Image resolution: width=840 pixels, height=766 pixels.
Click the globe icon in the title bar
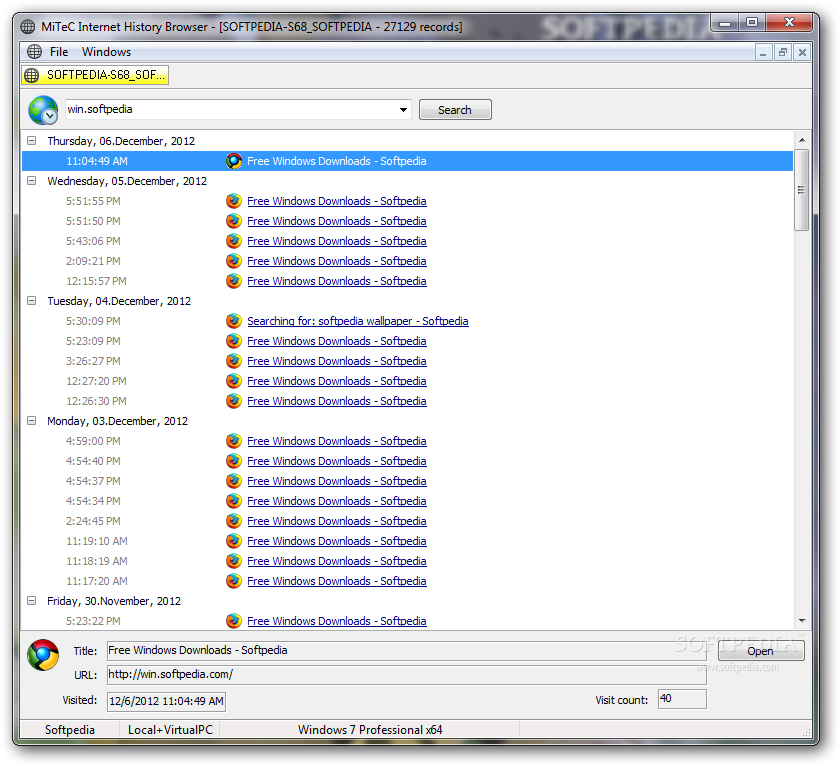(x=28, y=27)
